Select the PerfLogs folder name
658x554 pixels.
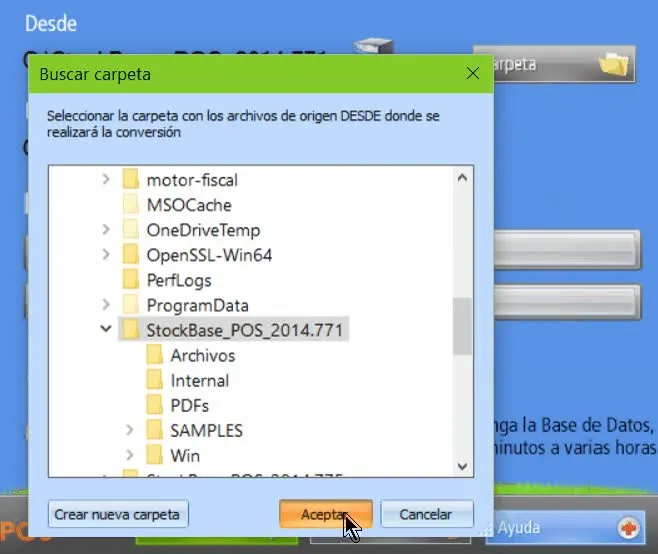pyautogui.click(x=179, y=280)
